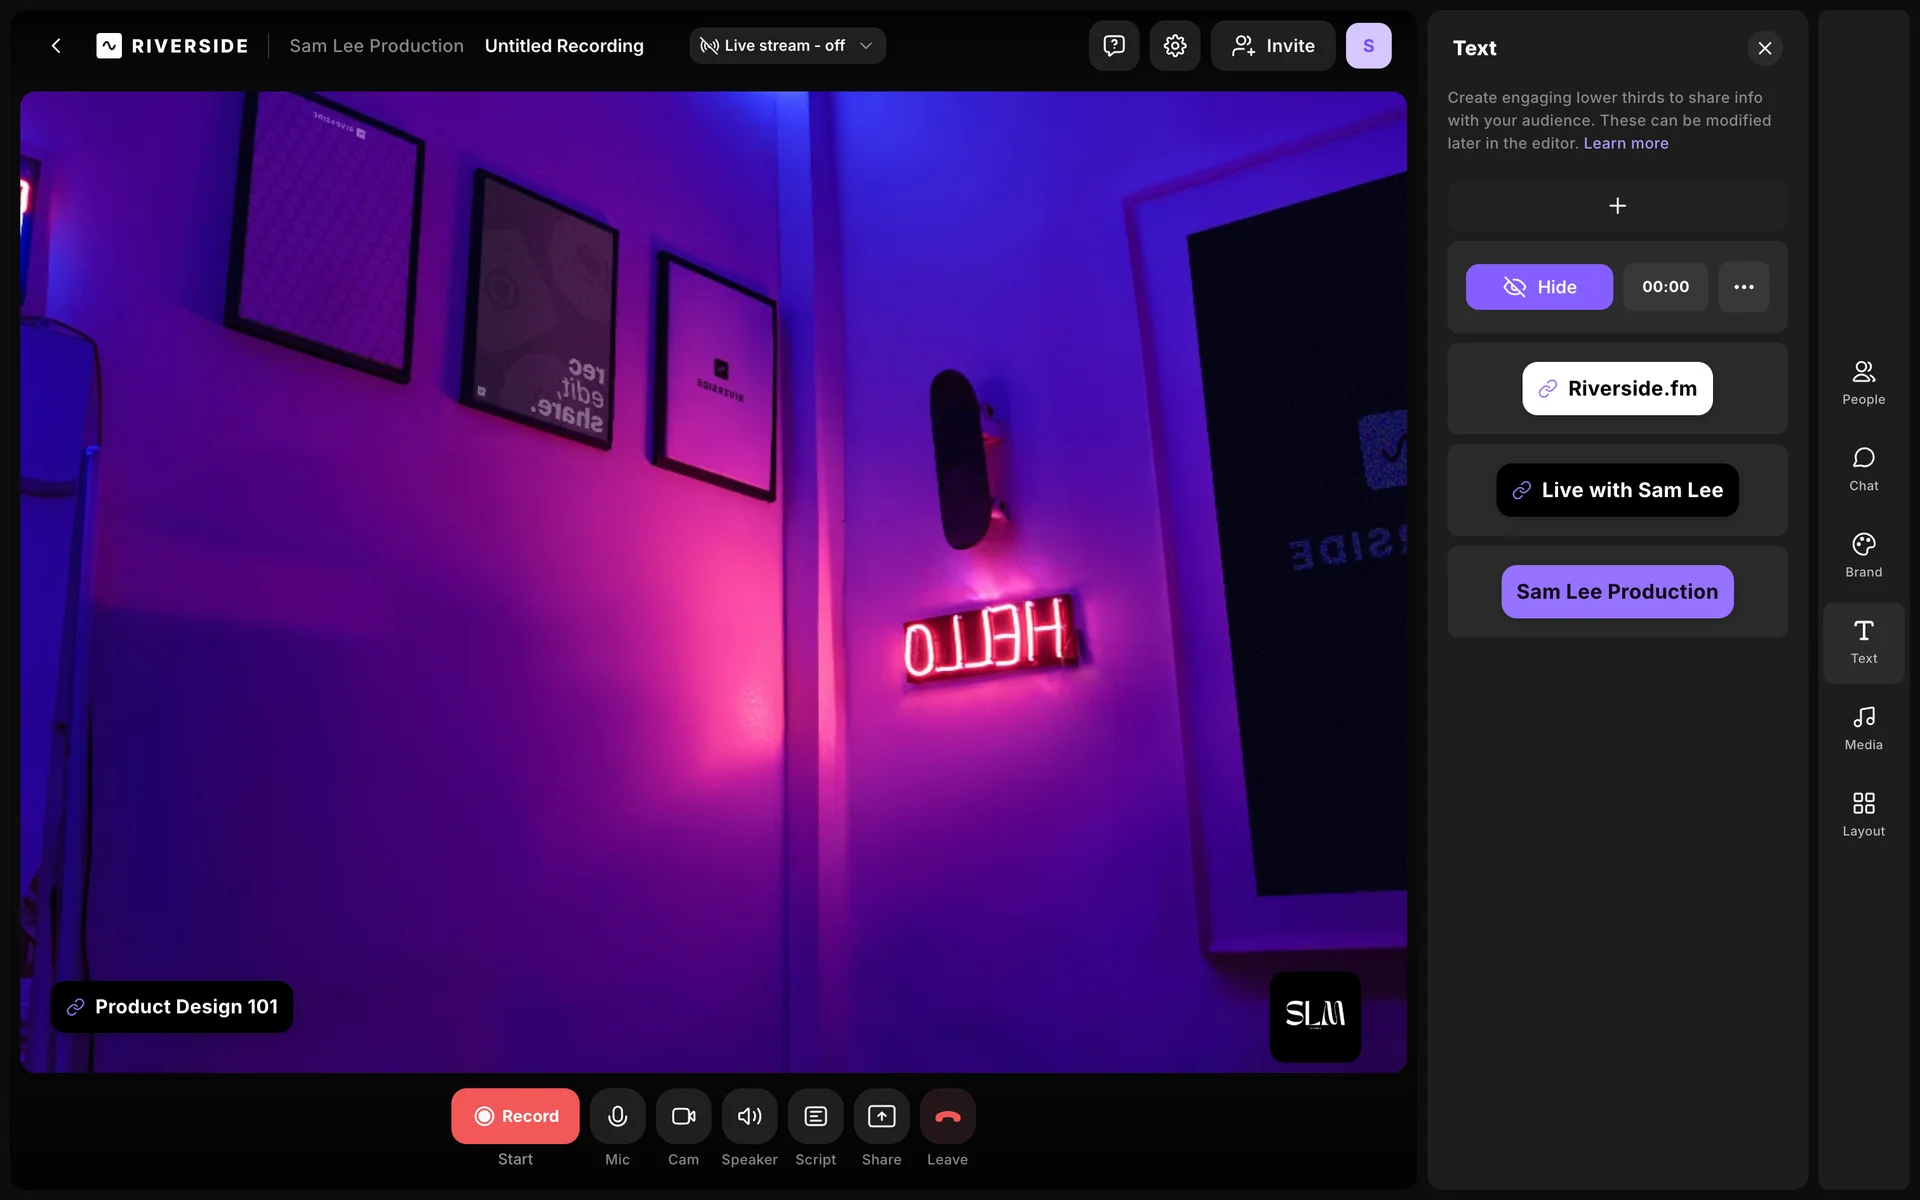Open the three-dot options menu
1920x1200 pixels.
point(1743,287)
